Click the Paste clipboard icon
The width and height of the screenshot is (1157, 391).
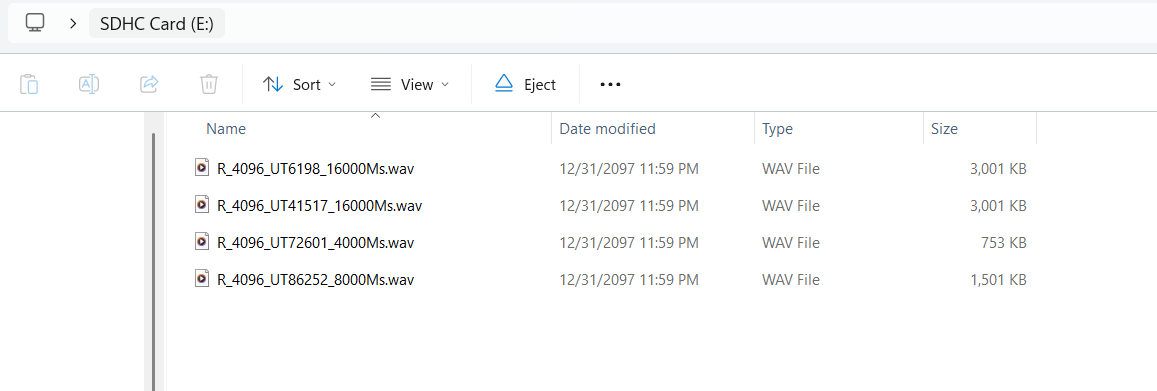tap(29, 84)
